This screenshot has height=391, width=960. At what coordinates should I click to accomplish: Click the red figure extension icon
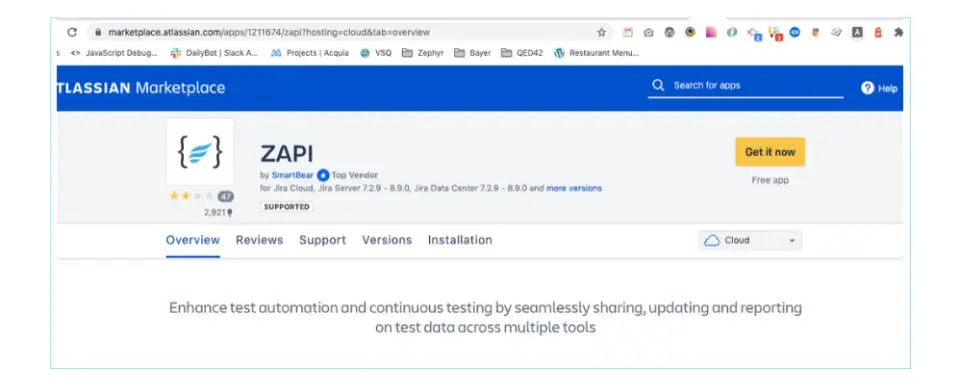pyautogui.click(x=877, y=33)
